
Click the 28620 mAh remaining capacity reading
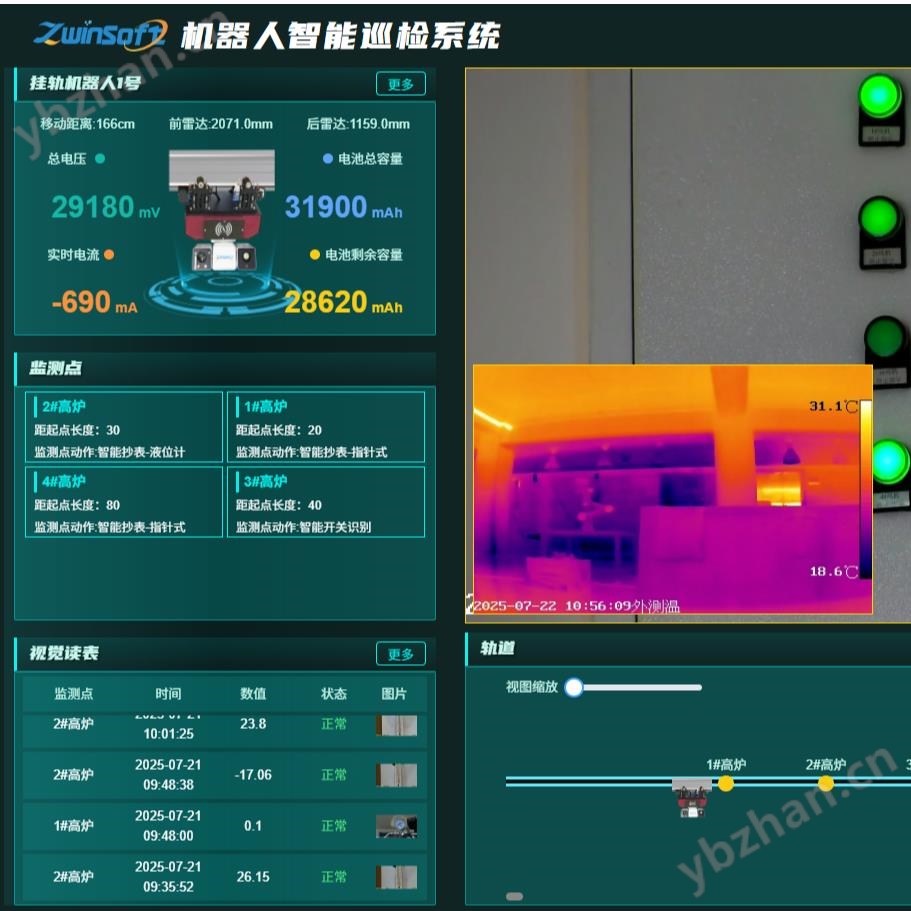[343, 302]
